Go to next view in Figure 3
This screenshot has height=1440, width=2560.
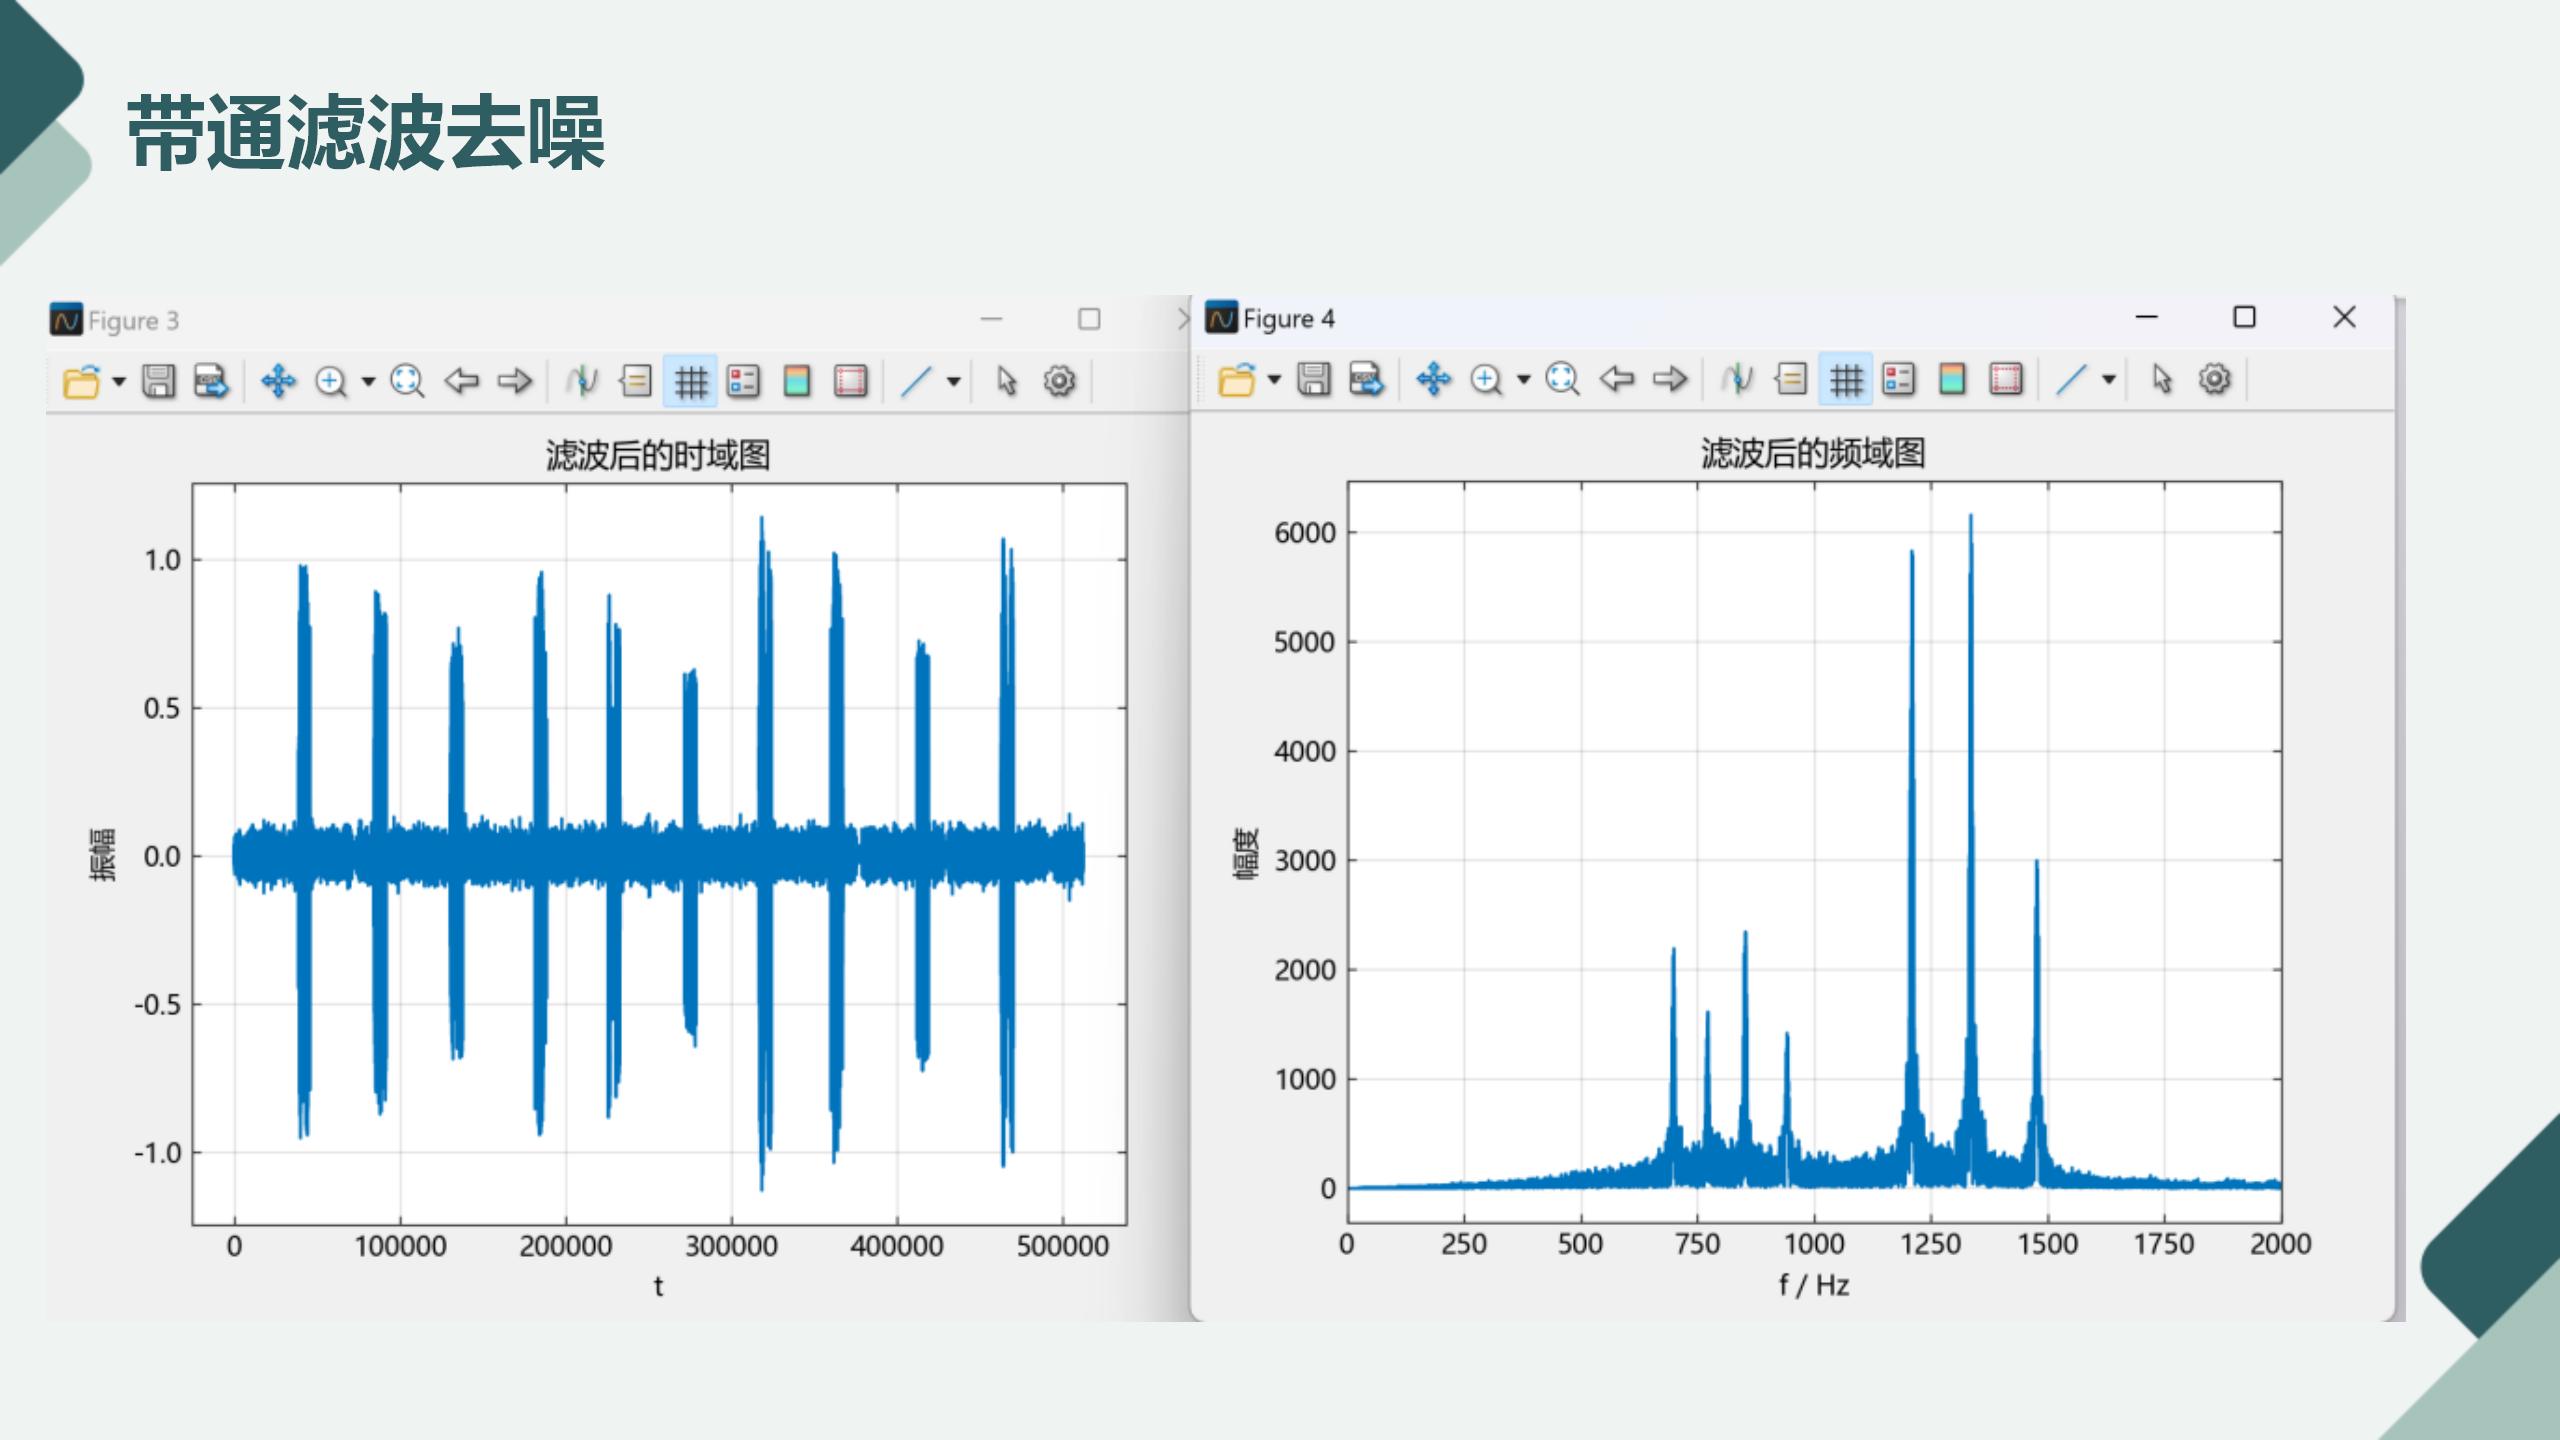(515, 381)
